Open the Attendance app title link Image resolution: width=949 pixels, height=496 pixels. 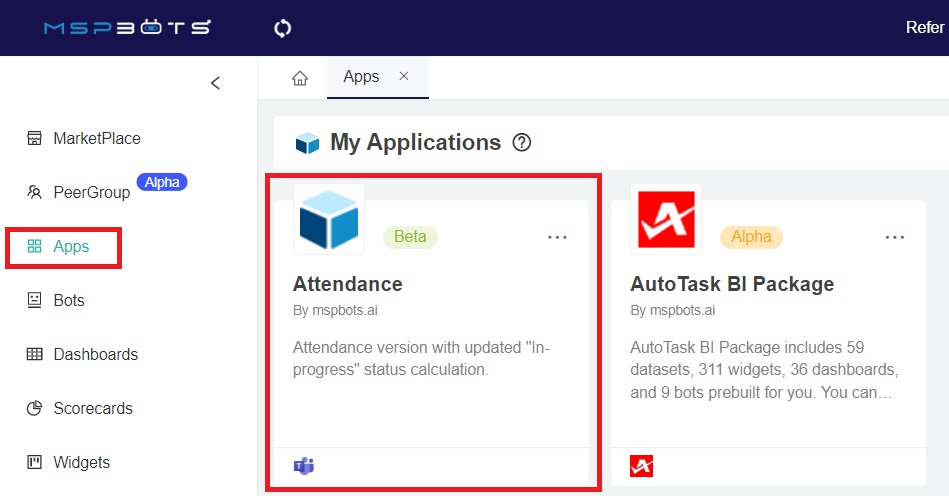(x=347, y=284)
